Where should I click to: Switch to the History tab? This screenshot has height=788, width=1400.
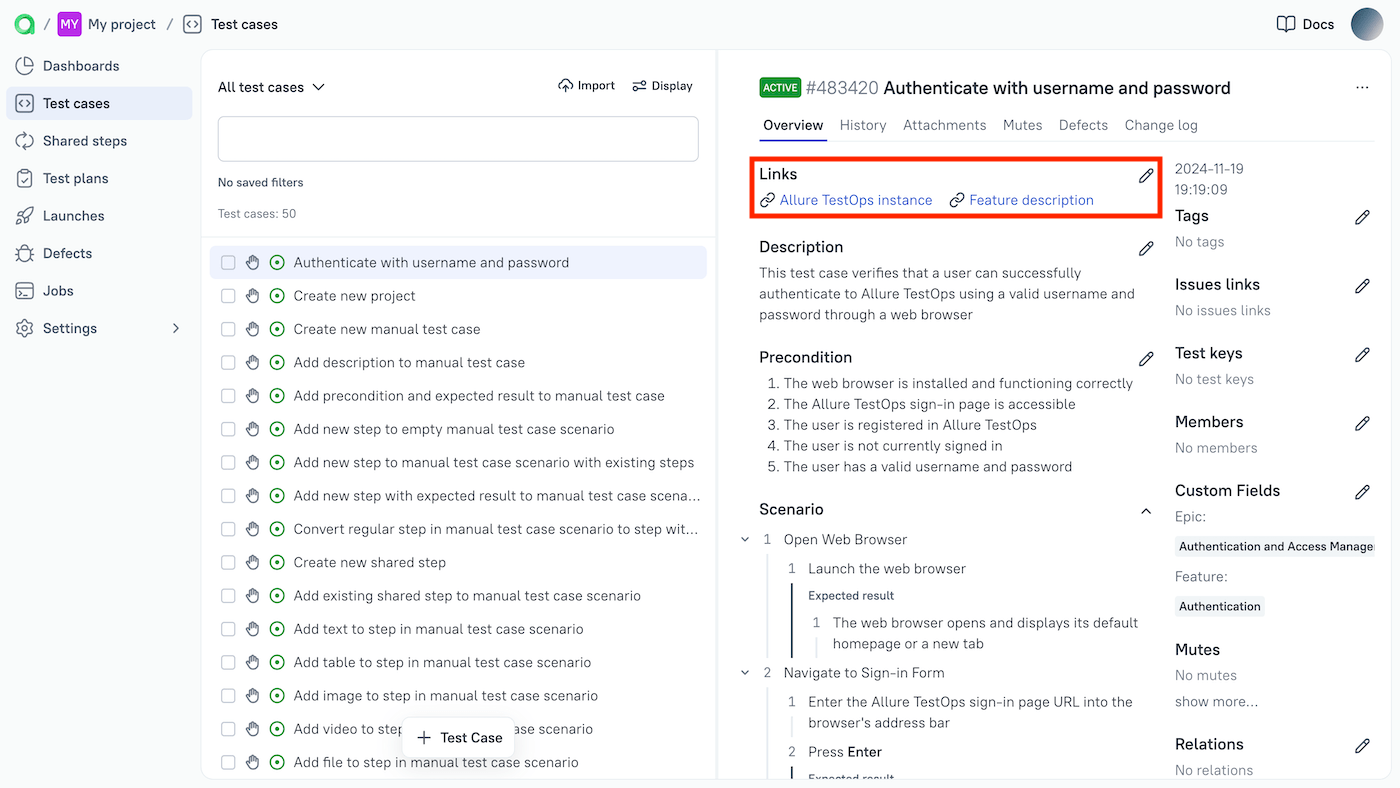pyautogui.click(x=862, y=125)
